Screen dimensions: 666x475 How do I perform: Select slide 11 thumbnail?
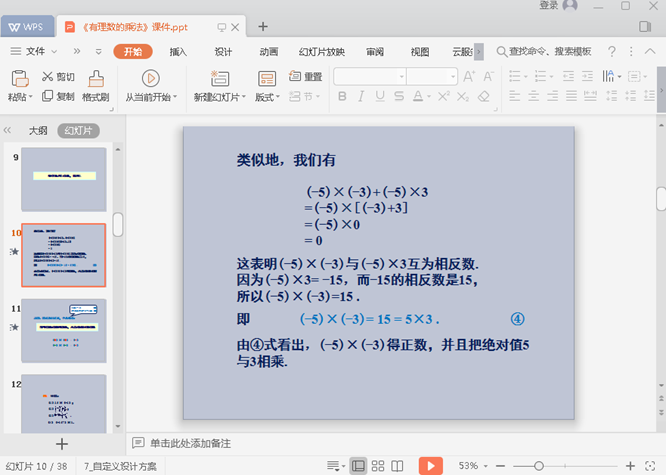[64, 331]
